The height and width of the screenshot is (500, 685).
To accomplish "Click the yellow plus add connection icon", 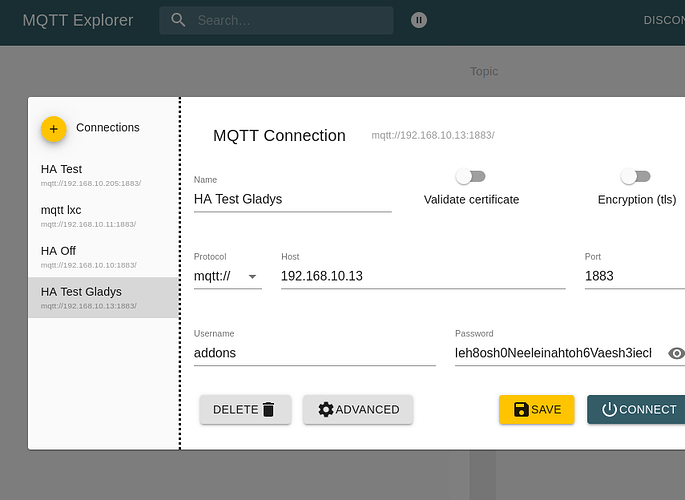I will pyautogui.click(x=53, y=128).
